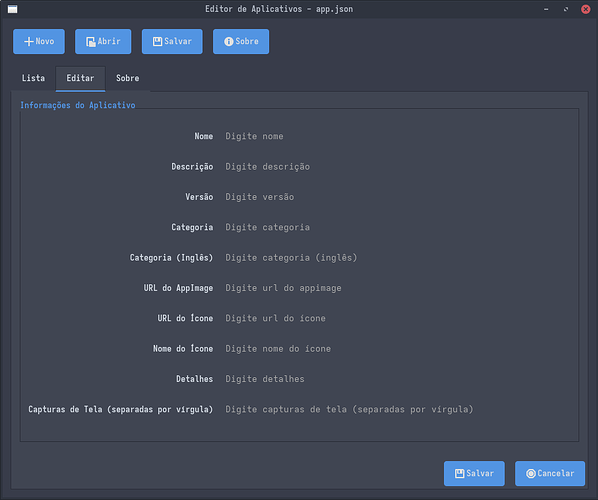The image size is (598, 500).
Task: Focus the Nome input field
Action: click(x=398, y=136)
